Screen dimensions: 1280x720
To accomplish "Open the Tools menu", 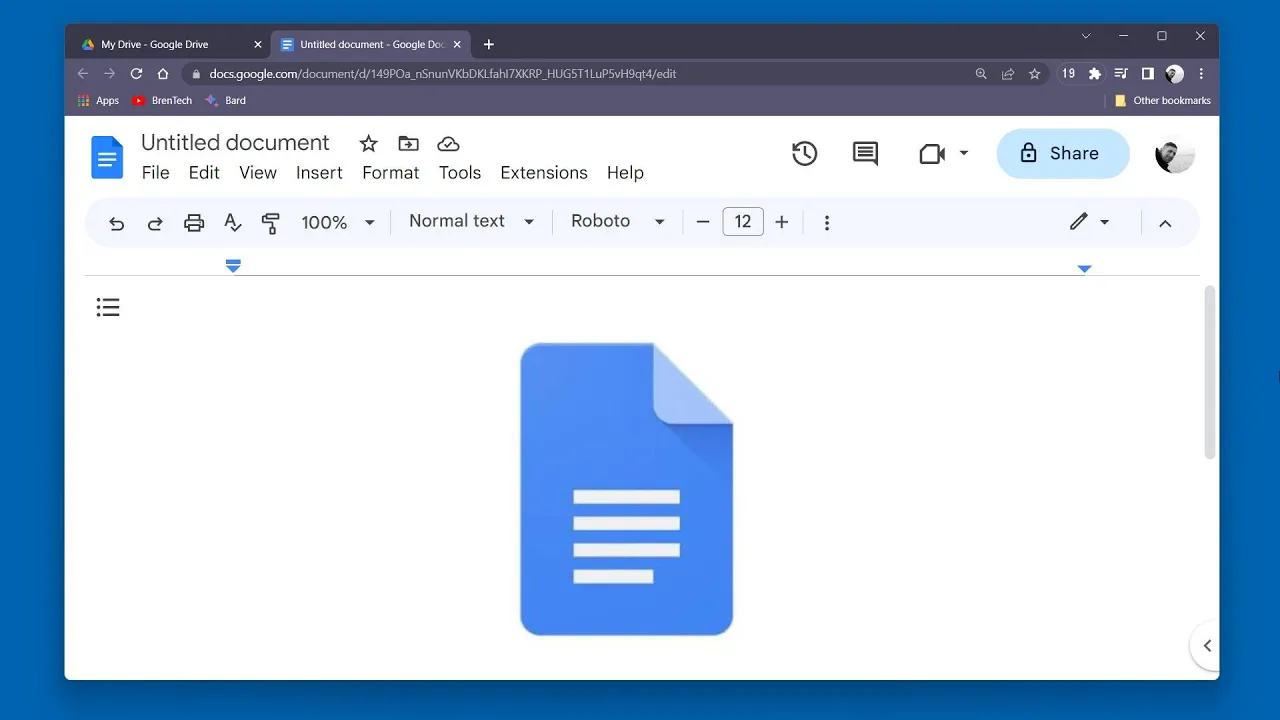I will (x=460, y=173).
